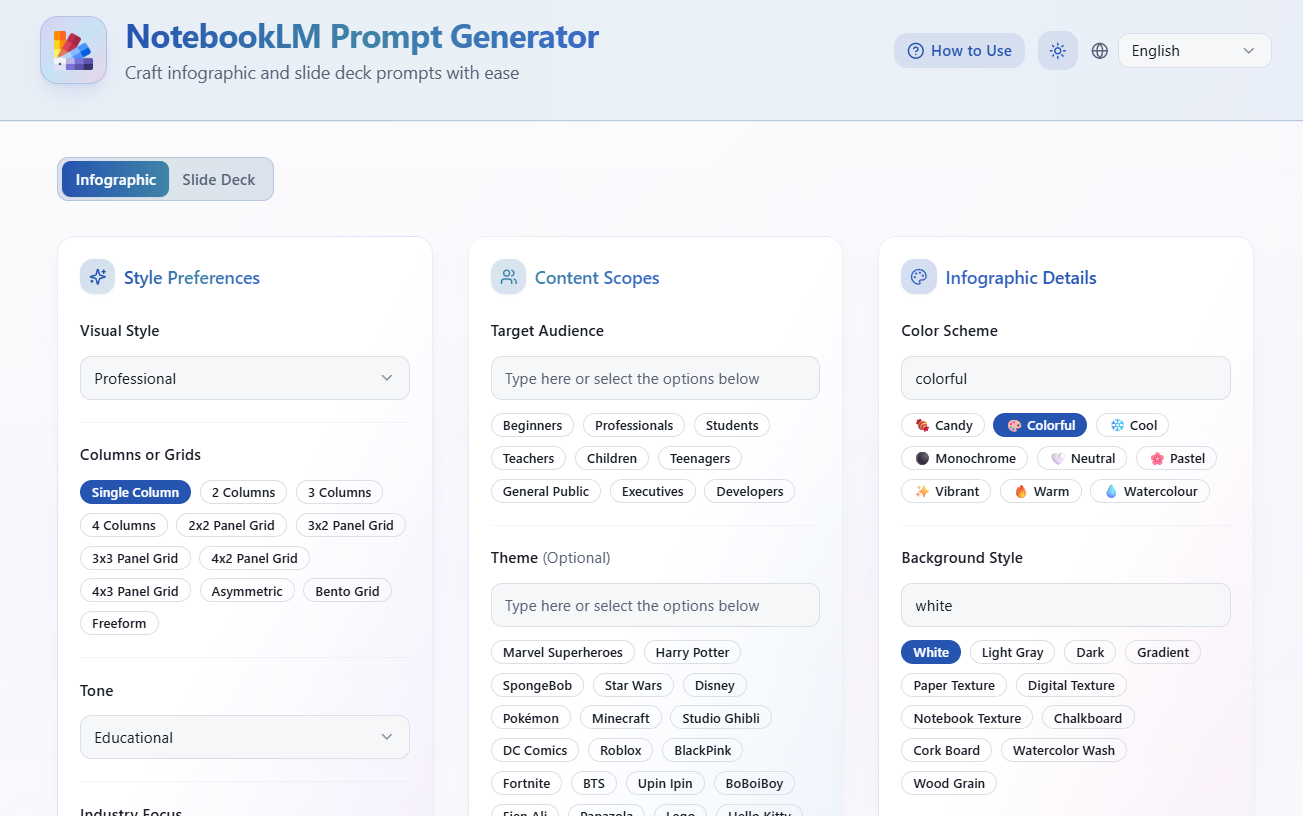Select Professionals as target audience
Image resolution: width=1303 pixels, height=816 pixels.
[x=634, y=425]
